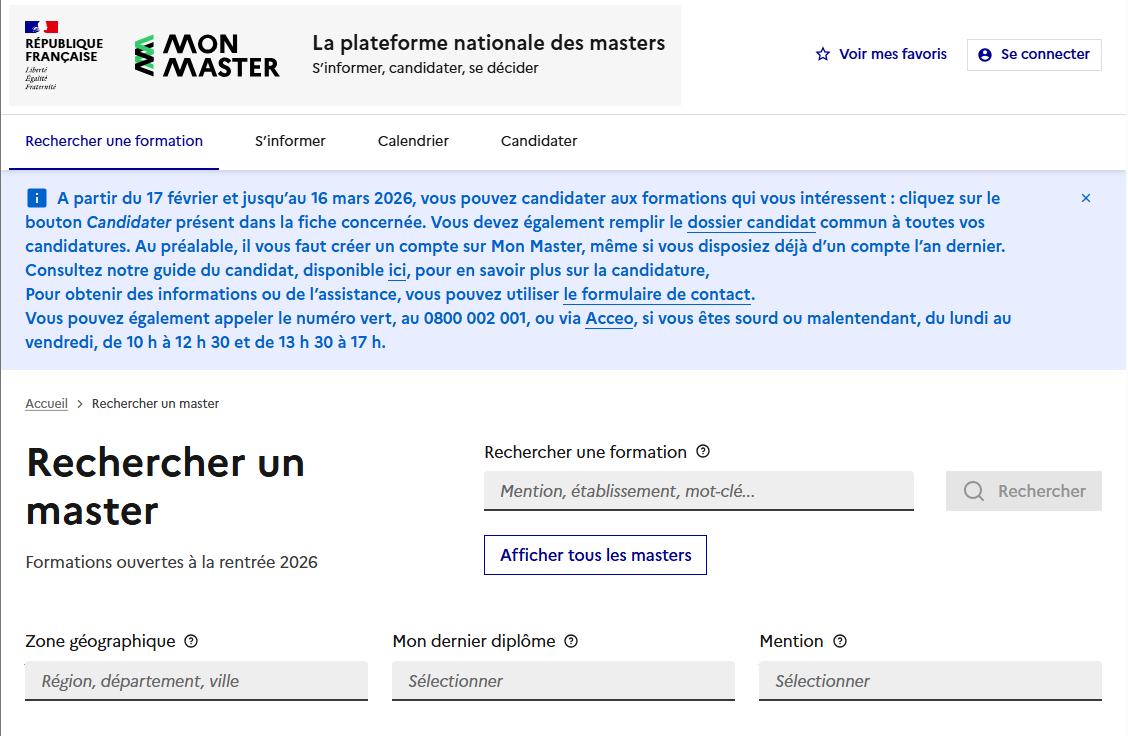Dismiss the announcement banner with the × button
Viewport: 1128px width, 736px height.
pyautogui.click(x=1086, y=198)
